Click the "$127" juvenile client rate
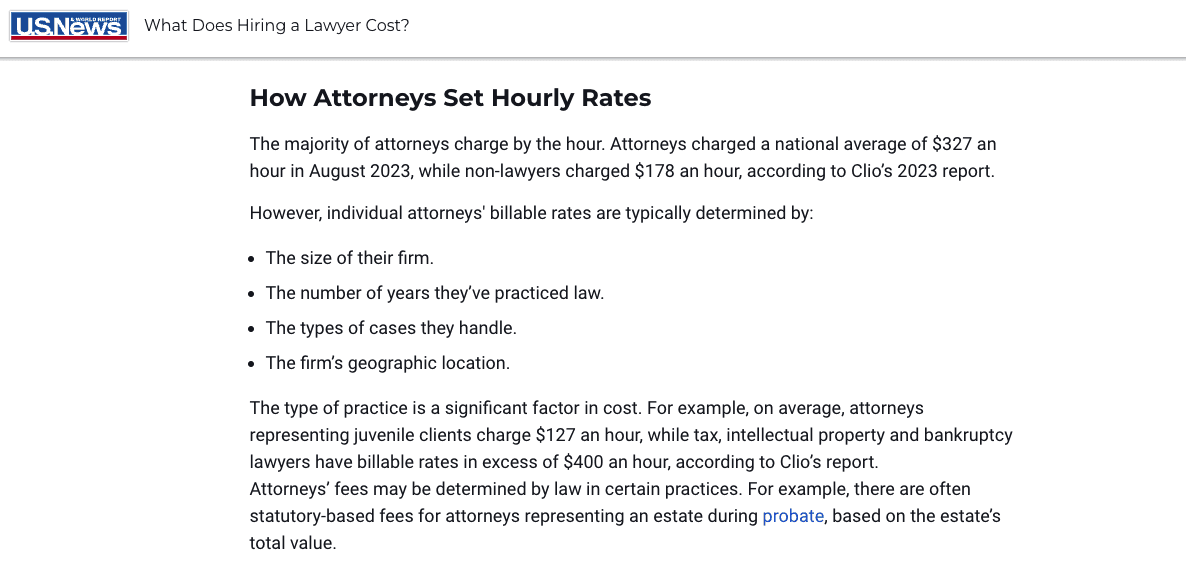The image size is (1186, 568). (555, 435)
